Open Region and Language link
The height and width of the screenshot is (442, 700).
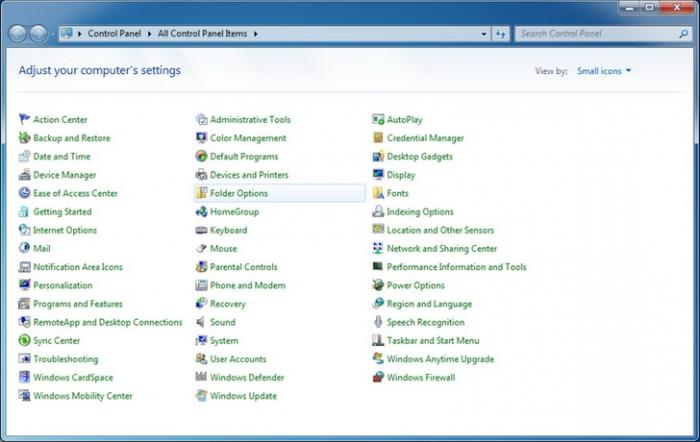coord(429,304)
